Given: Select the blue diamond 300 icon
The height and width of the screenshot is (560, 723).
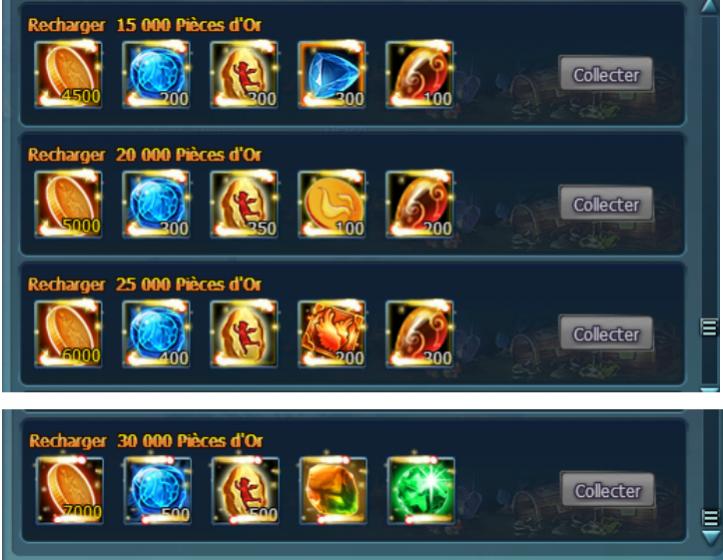Looking at the screenshot, I should [332, 74].
